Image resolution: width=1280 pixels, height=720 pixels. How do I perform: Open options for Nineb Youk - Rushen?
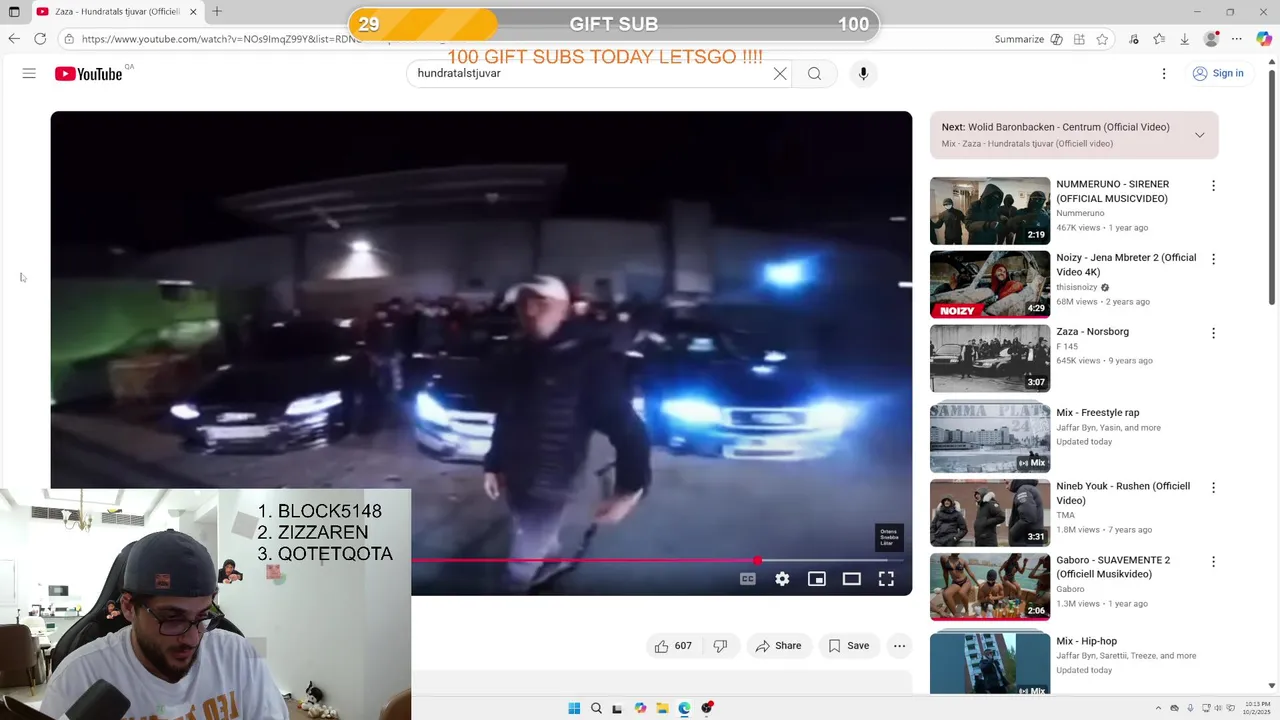(x=1213, y=488)
